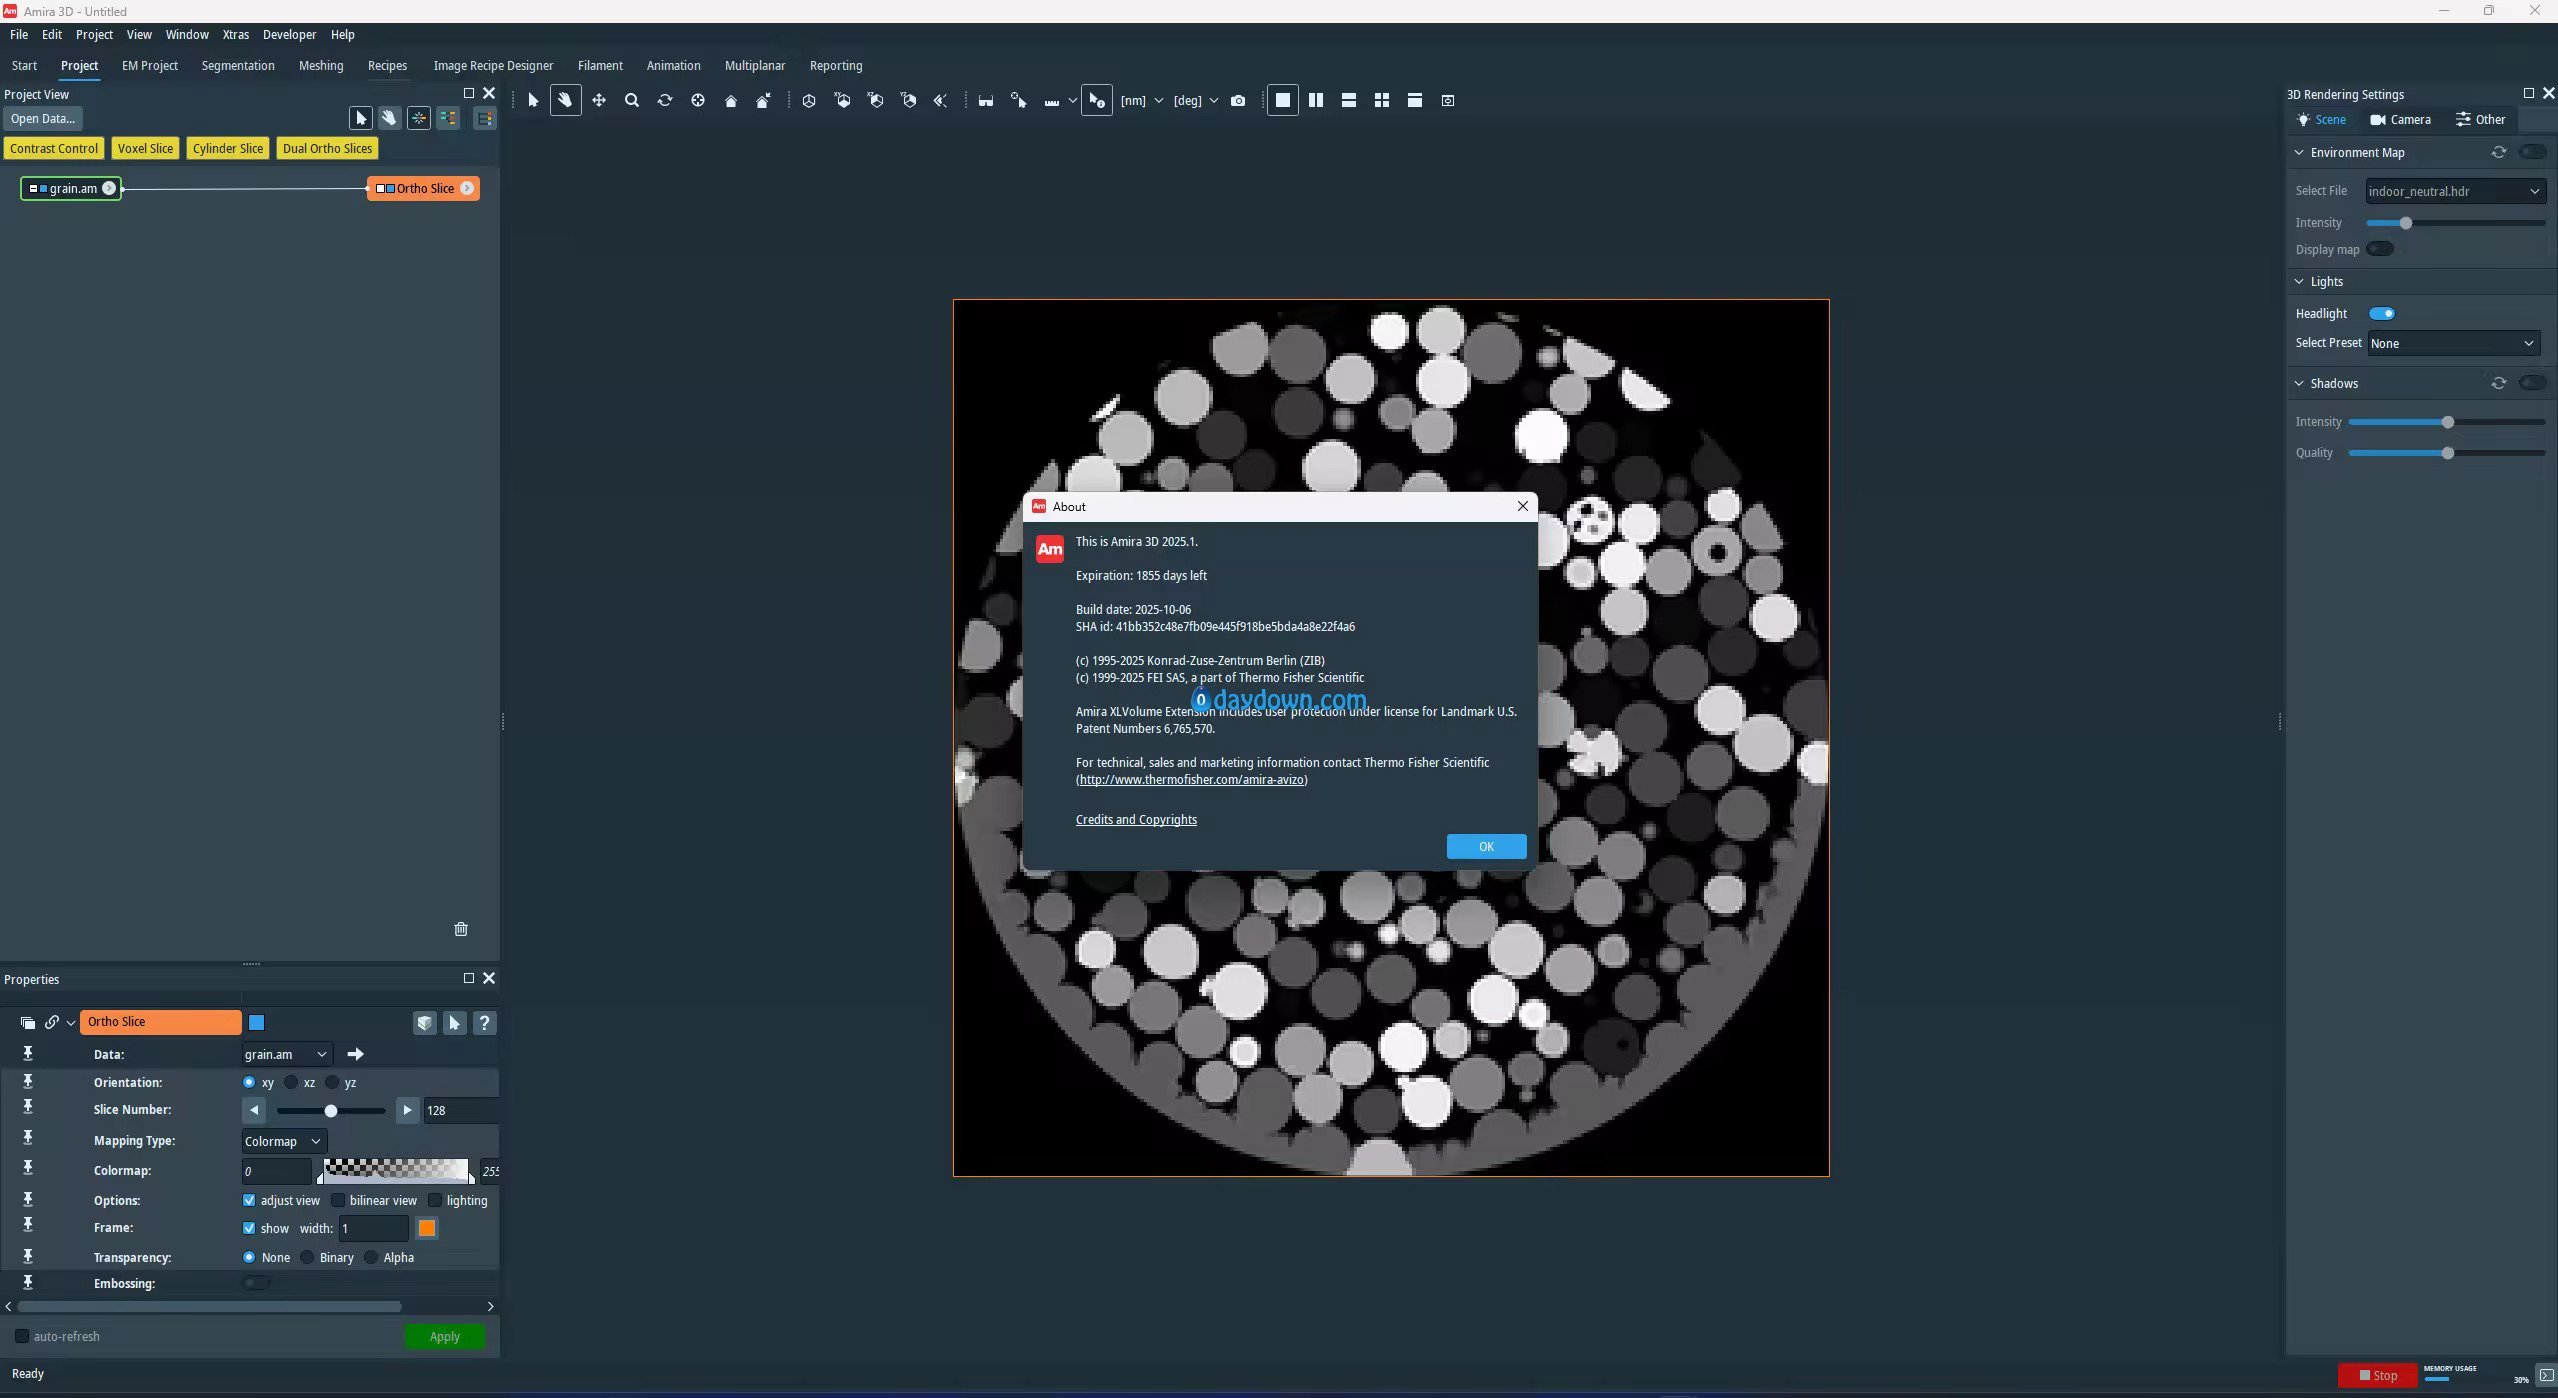2558x1398 pixels.
Task: Click the trash bin in Project View
Action: click(x=461, y=929)
